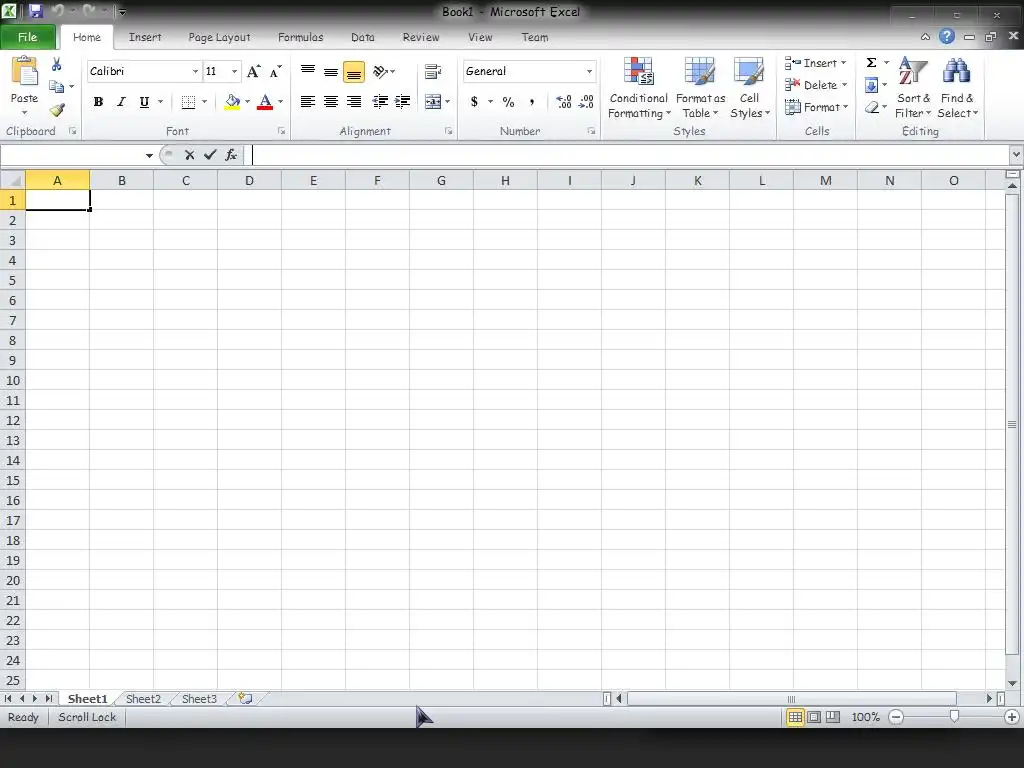Expand the Calibri font name dropdown
The width and height of the screenshot is (1024, 768).
coord(195,71)
